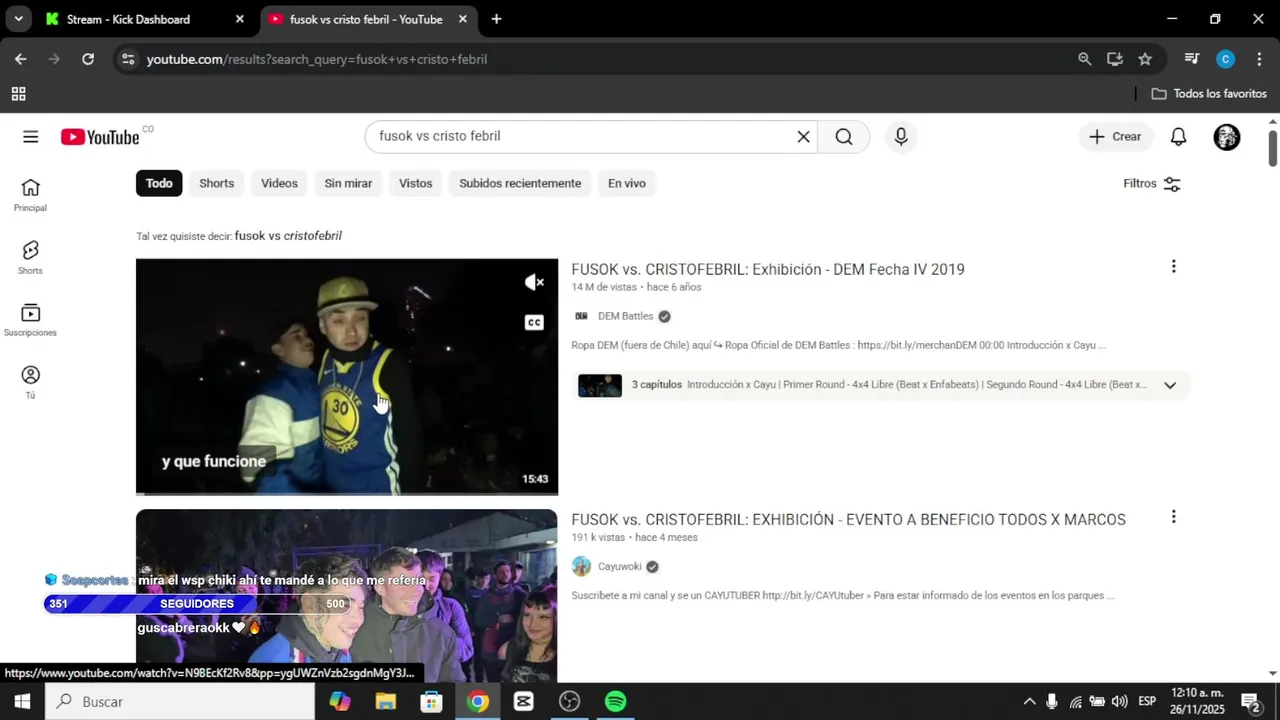Unmute the preview video speaker icon
The height and width of the screenshot is (720, 1280).
click(x=534, y=283)
